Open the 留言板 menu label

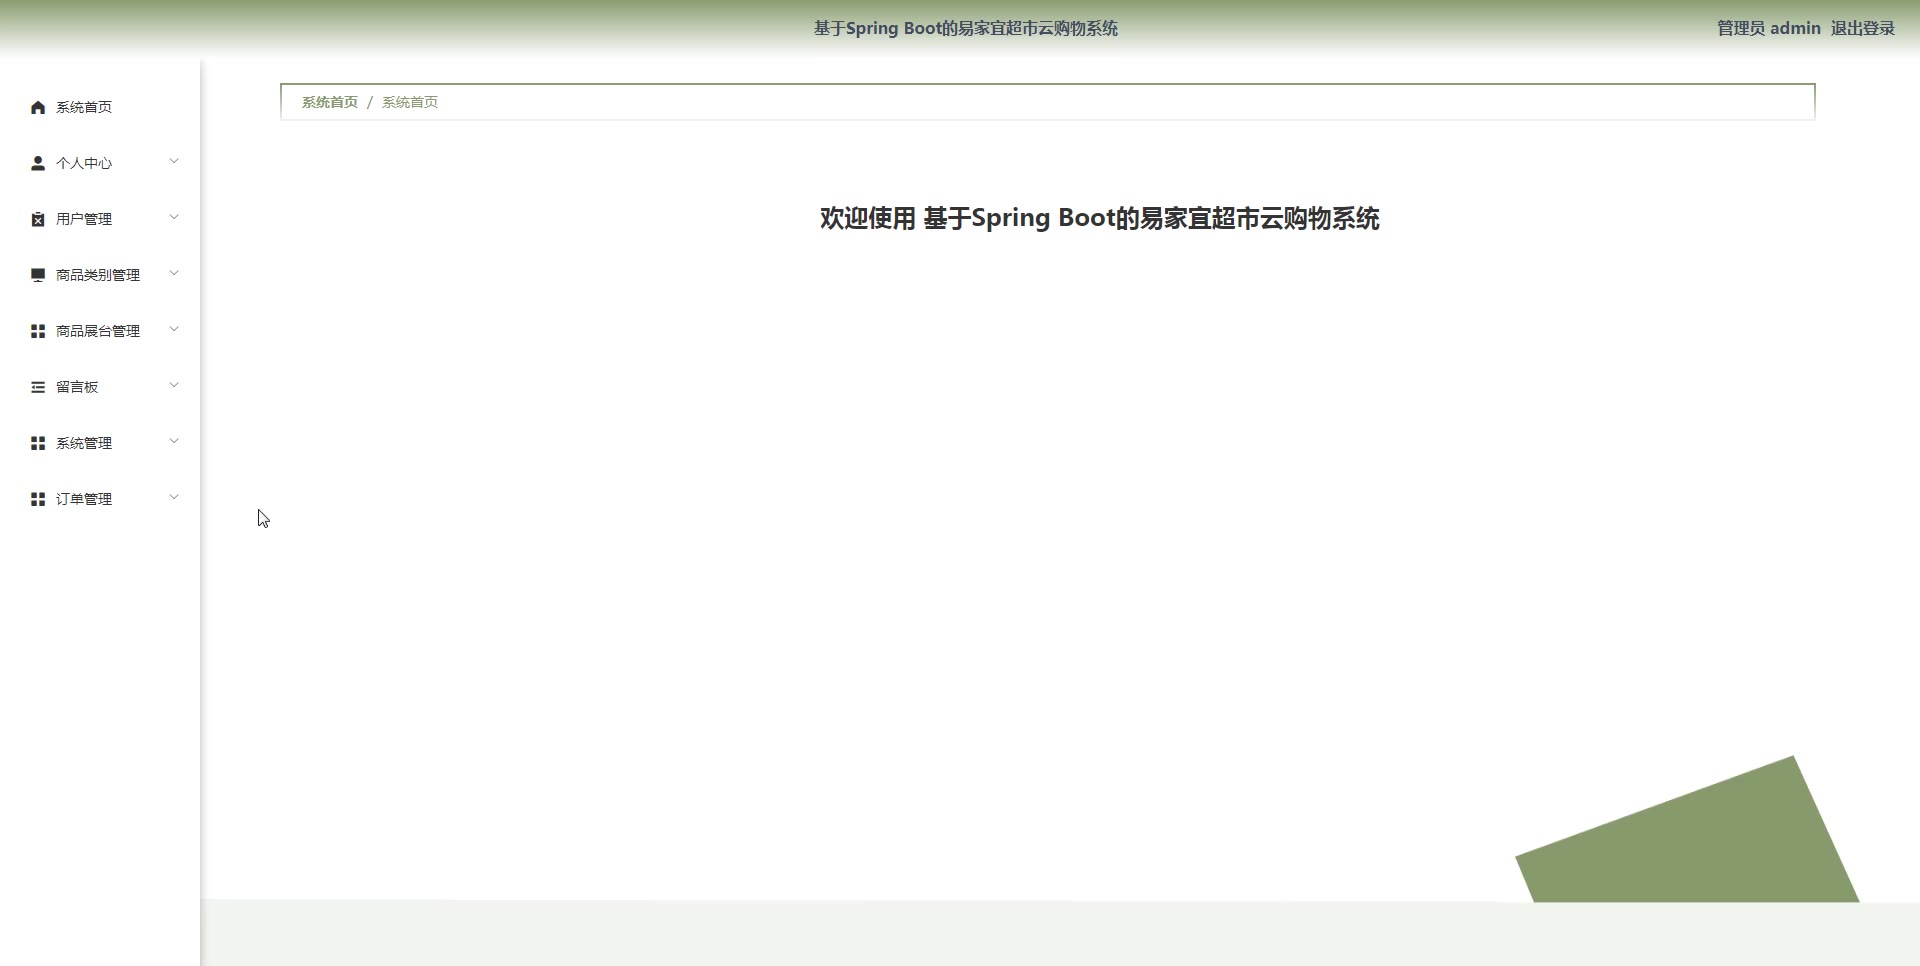pyautogui.click(x=77, y=387)
